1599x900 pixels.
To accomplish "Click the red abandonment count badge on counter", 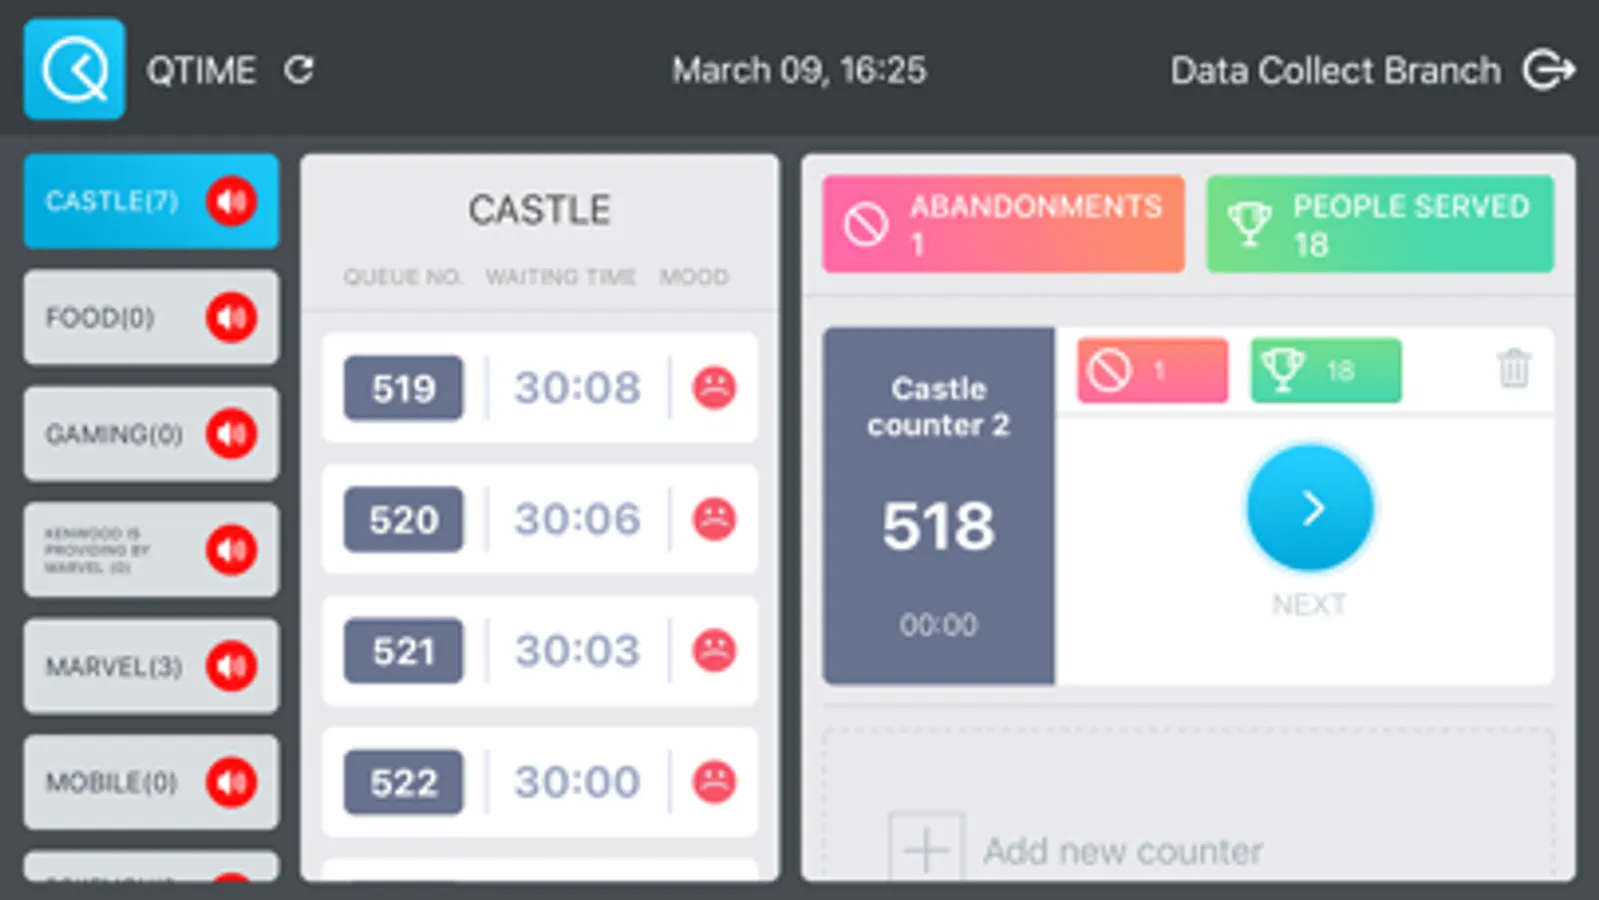I will point(1152,371).
